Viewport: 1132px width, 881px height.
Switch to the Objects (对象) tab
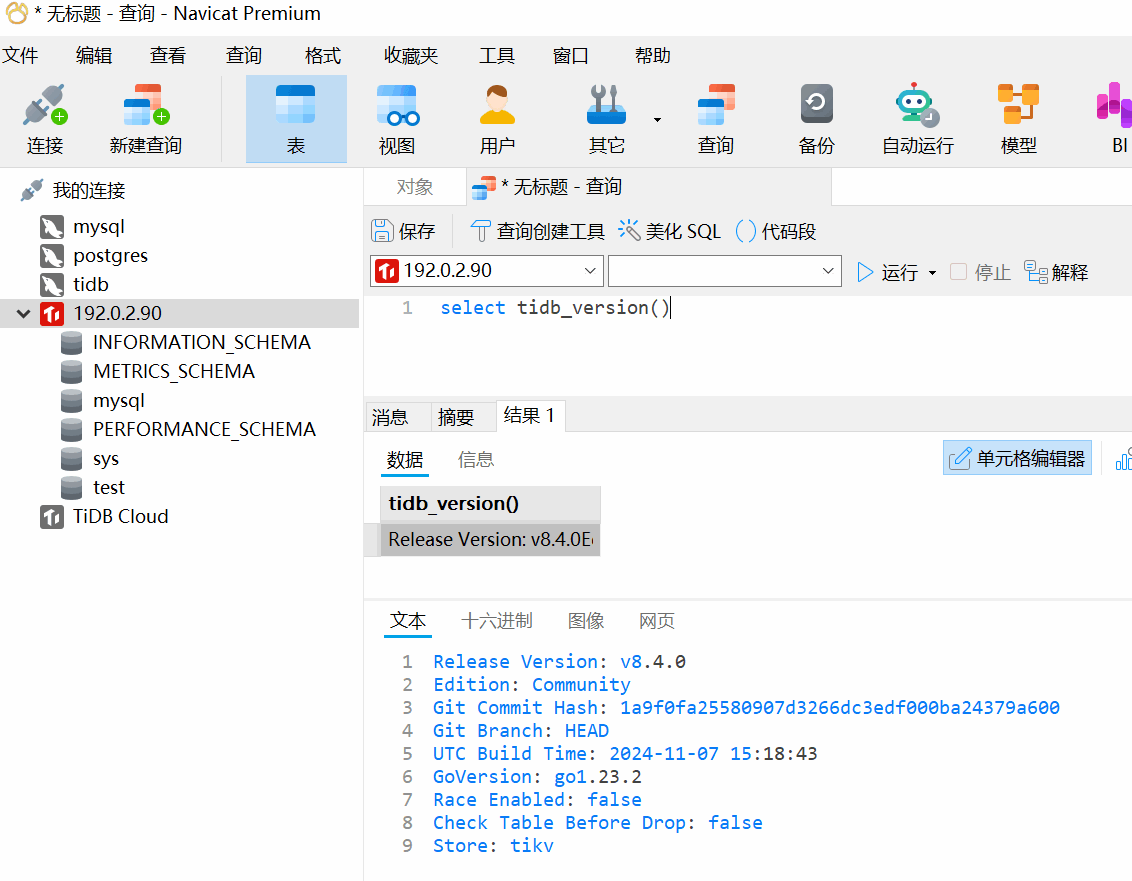click(x=414, y=187)
